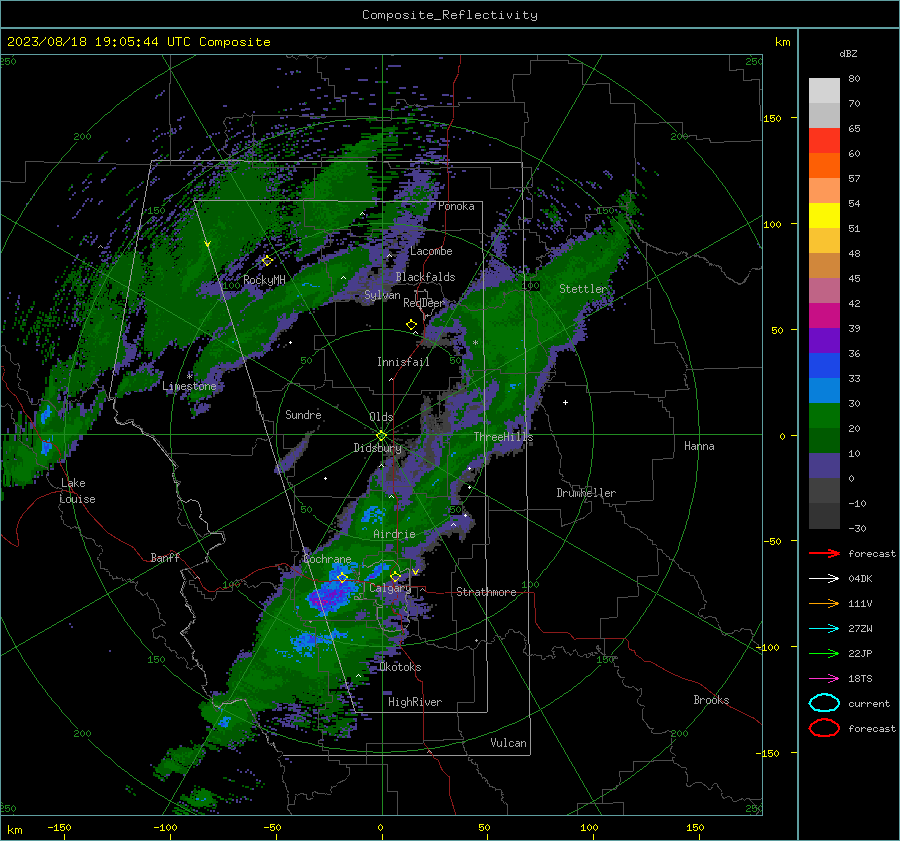Click the Sundre town label
The image size is (900, 841).
(303, 414)
